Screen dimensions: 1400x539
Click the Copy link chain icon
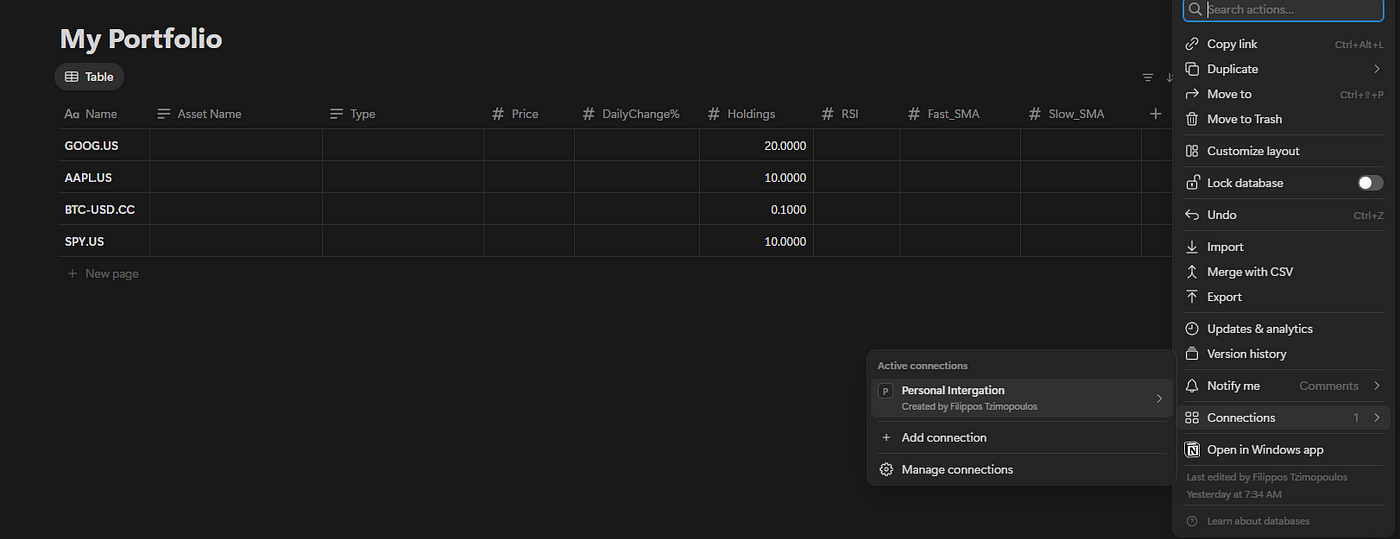pos(1191,44)
